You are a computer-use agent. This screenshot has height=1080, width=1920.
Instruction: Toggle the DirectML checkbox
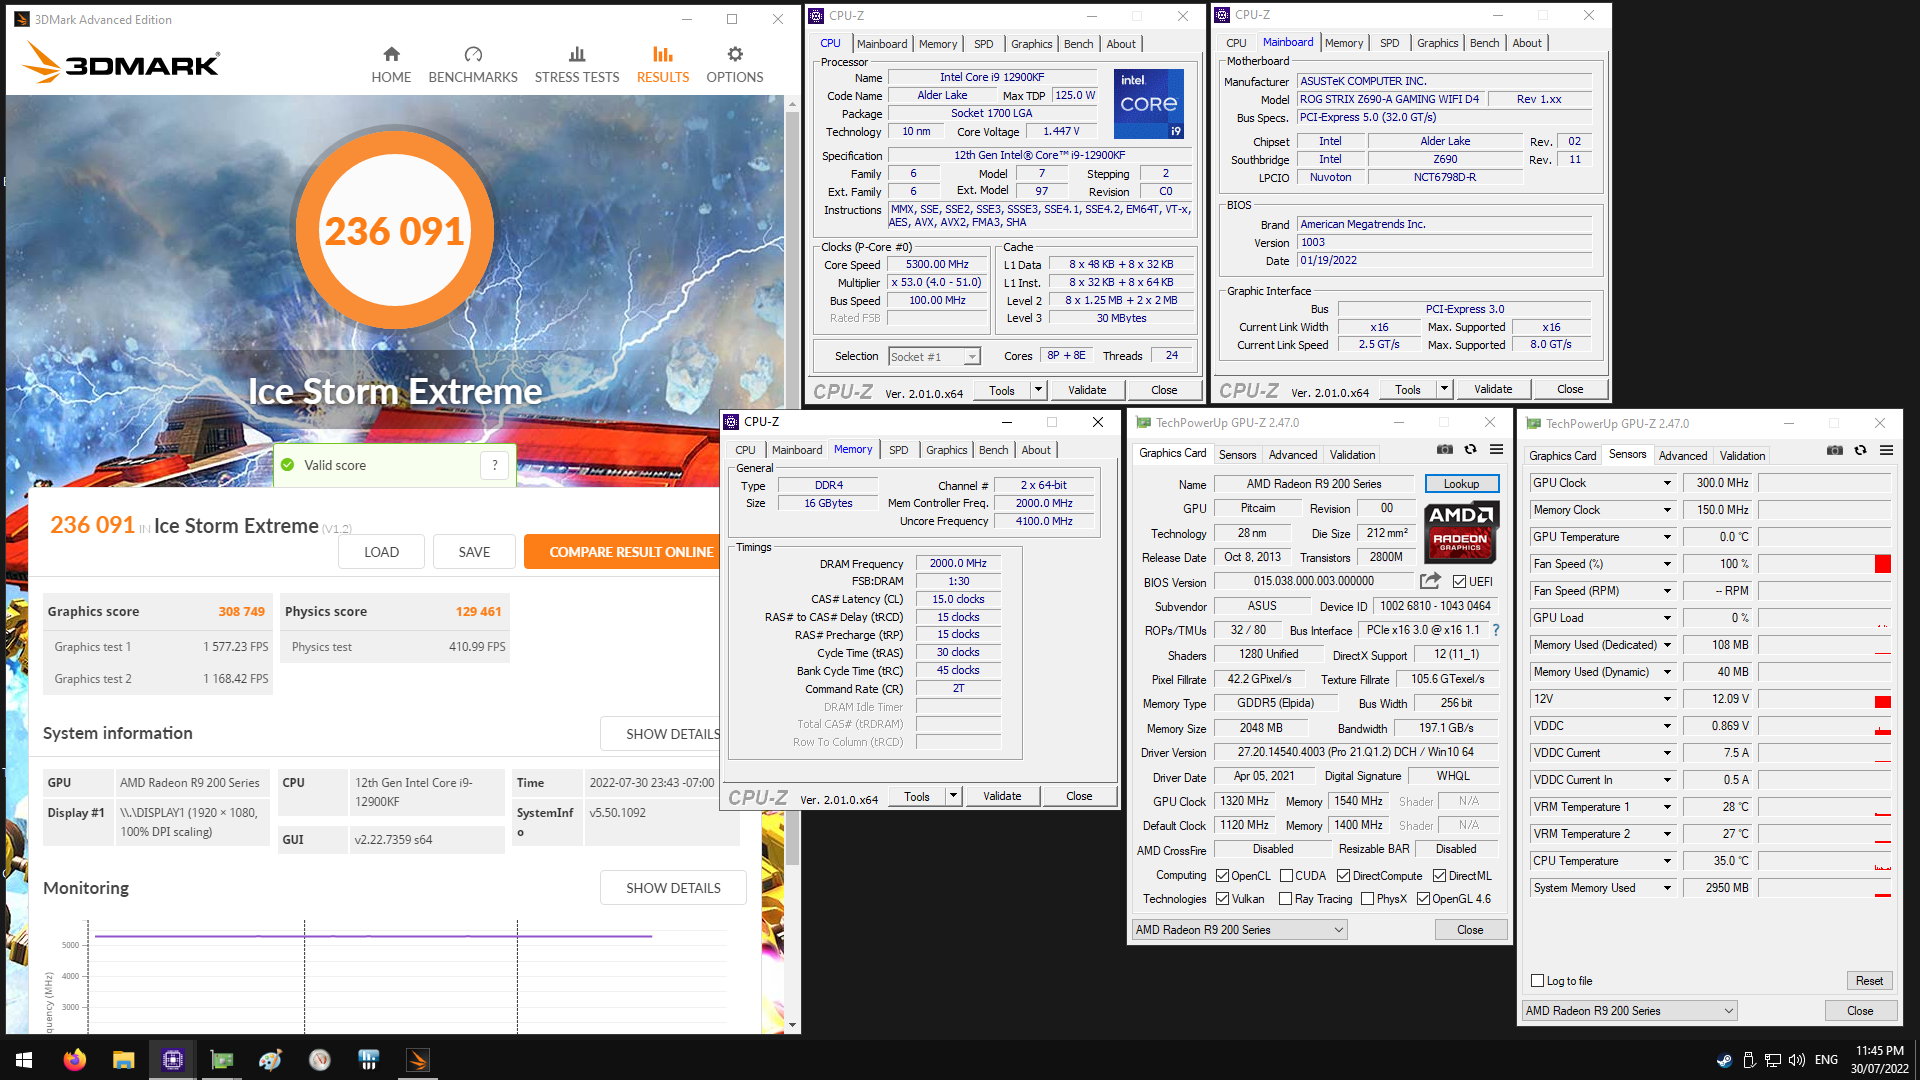click(x=1439, y=876)
